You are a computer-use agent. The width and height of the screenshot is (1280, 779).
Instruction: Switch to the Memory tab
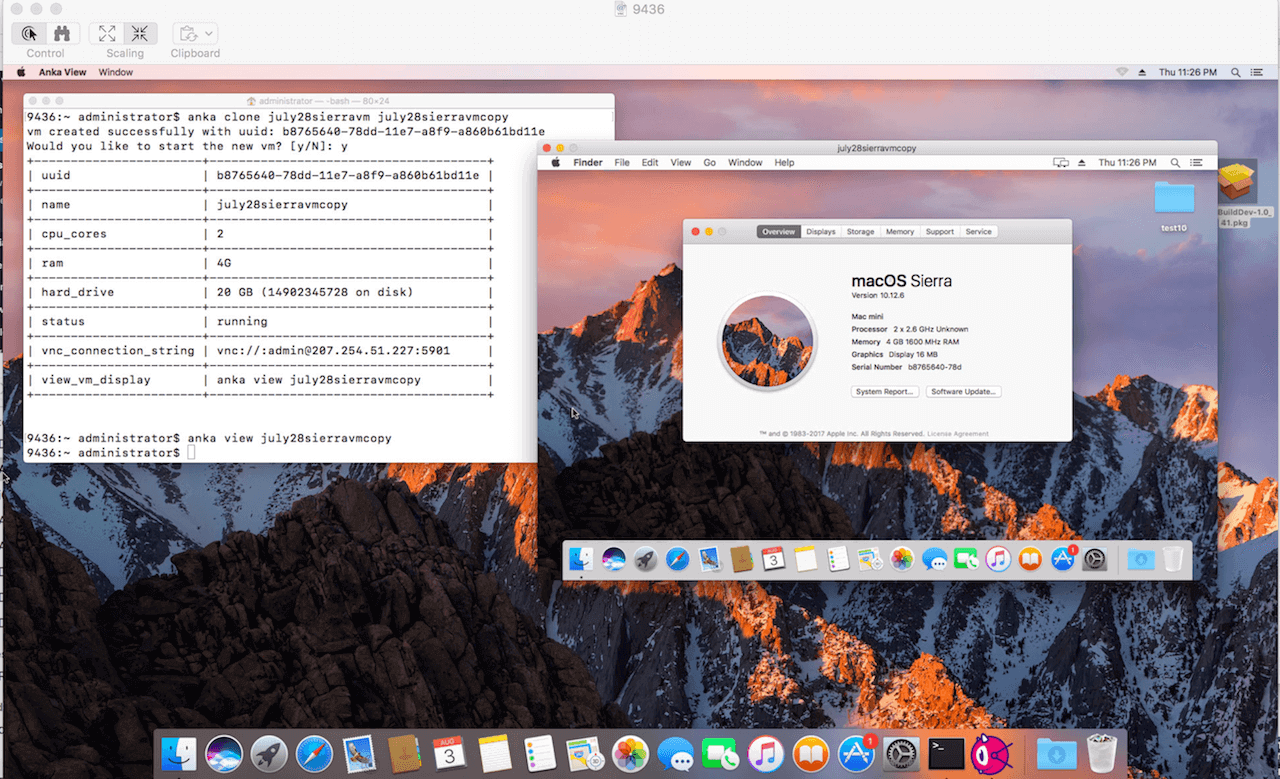(900, 231)
